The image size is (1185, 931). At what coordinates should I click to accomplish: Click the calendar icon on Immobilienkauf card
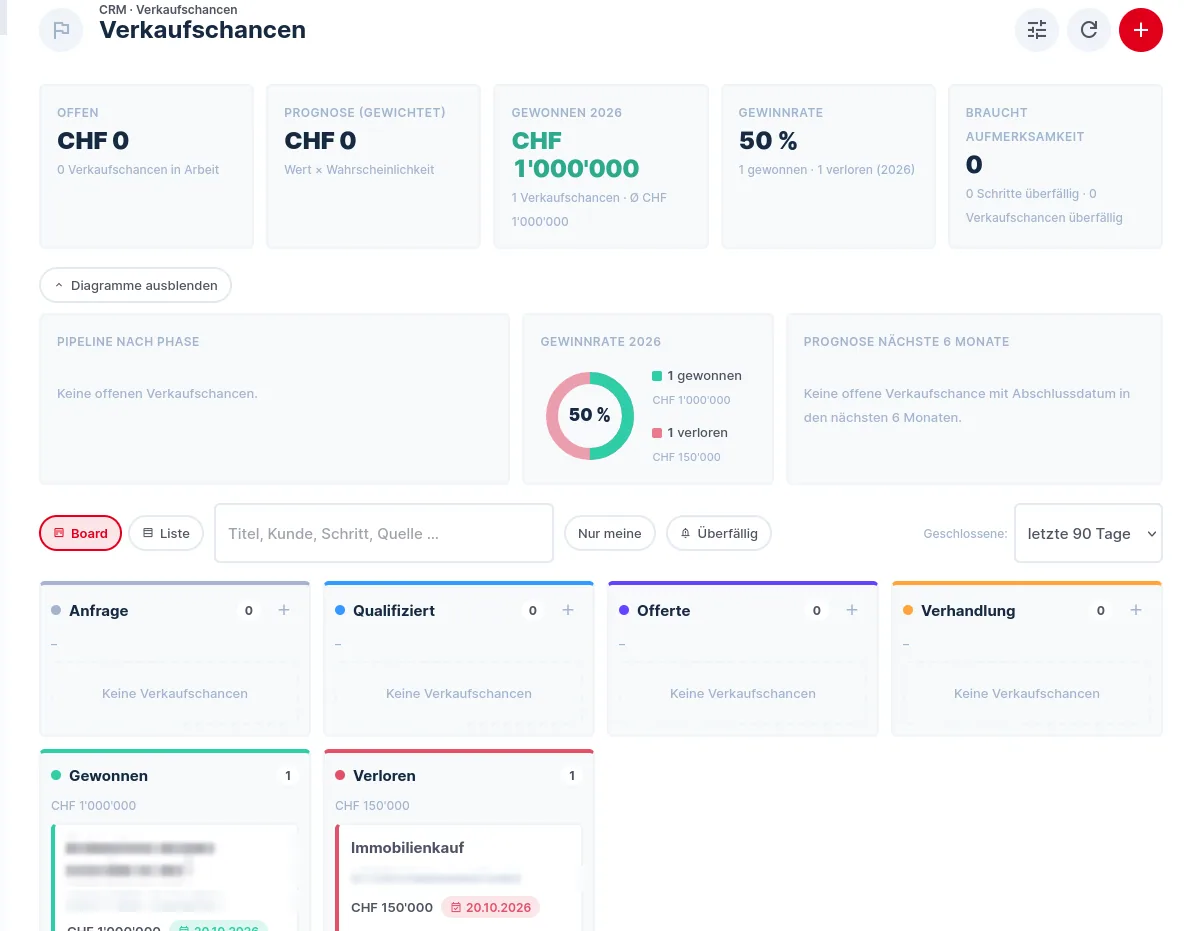pos(456,907)
